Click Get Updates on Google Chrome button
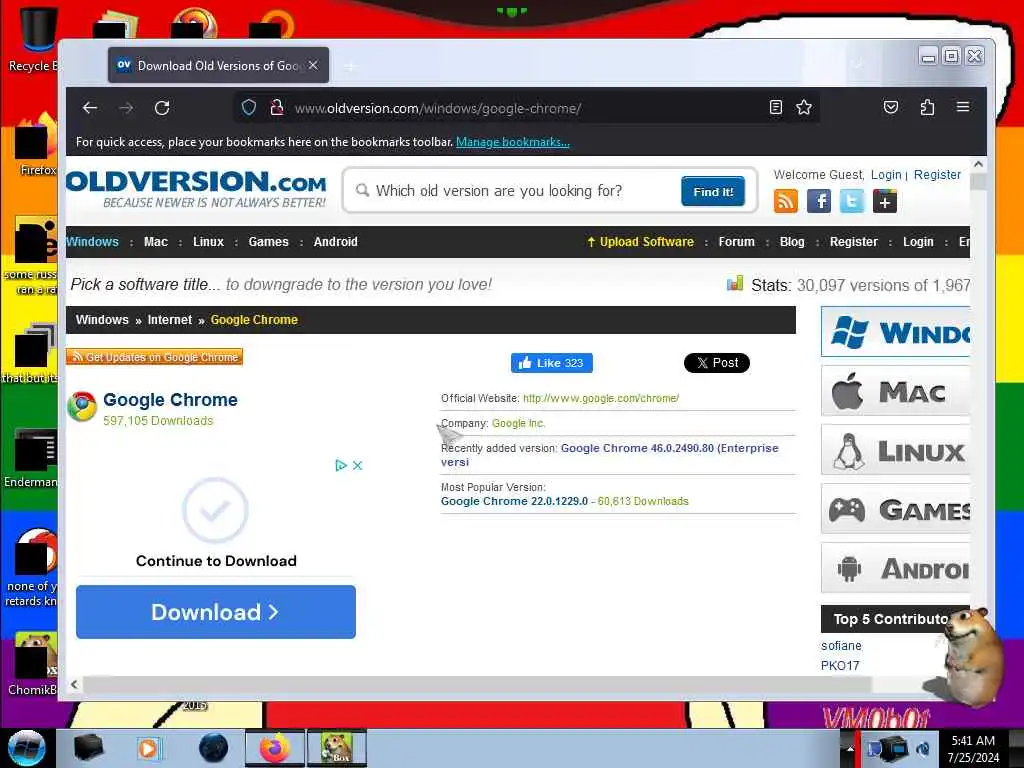This screenshot has width=1024, height=768. [x=154, y=357]
